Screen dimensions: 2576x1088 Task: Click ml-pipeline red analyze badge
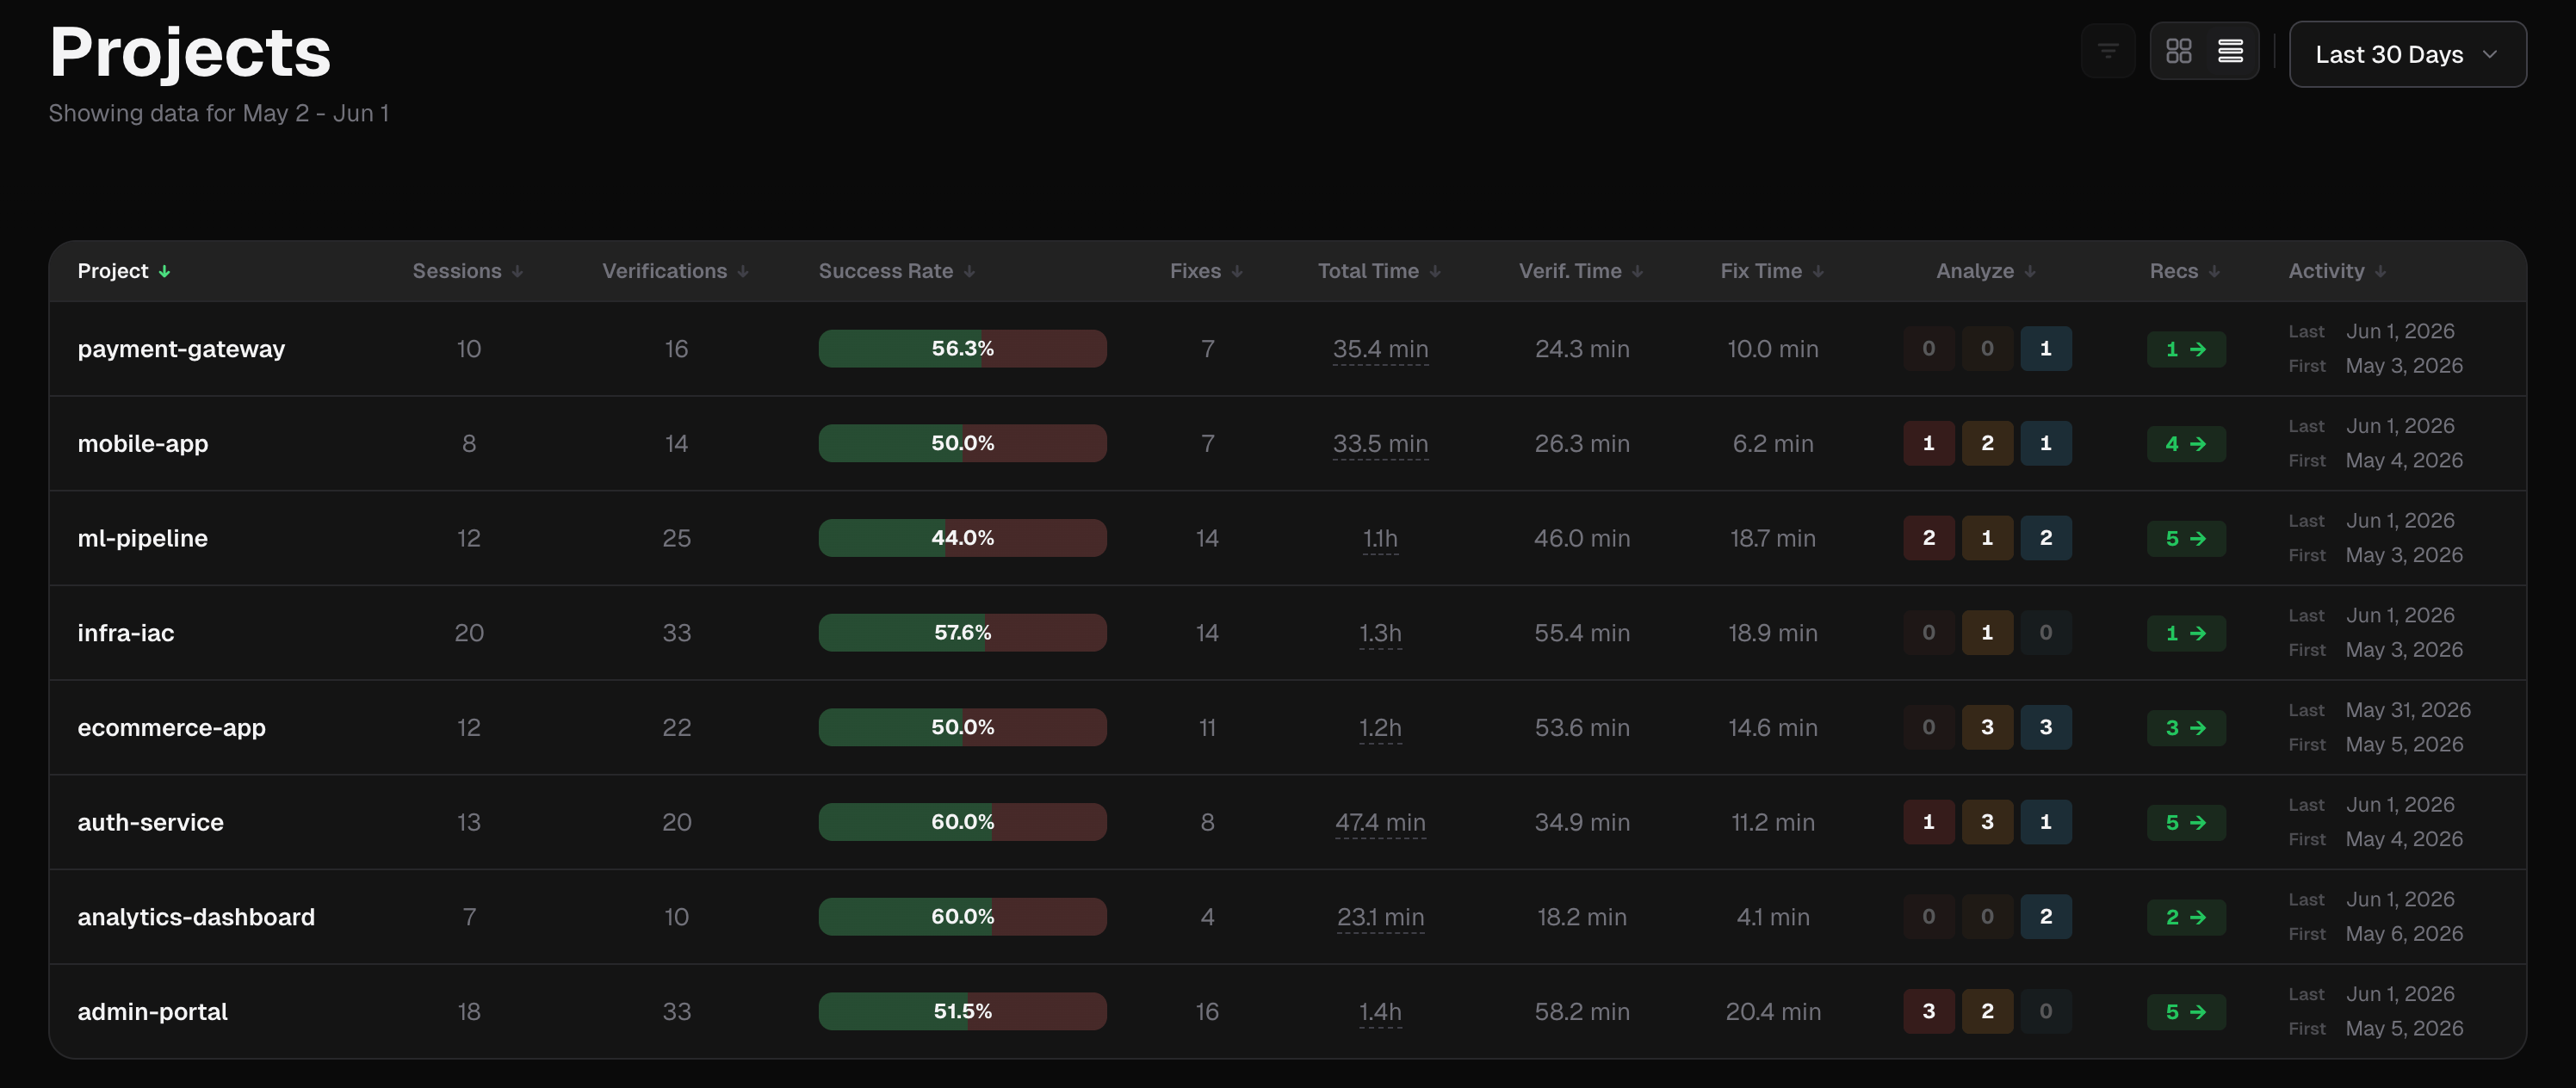(1929, 538)
